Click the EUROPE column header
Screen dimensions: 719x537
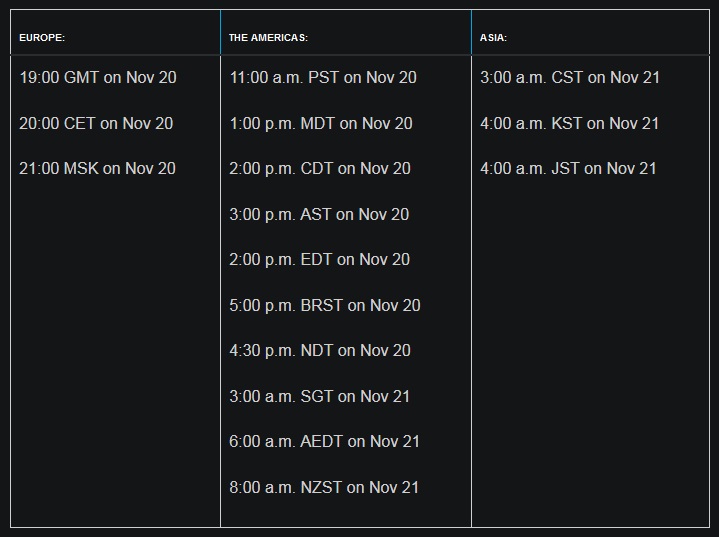point(42,38)
